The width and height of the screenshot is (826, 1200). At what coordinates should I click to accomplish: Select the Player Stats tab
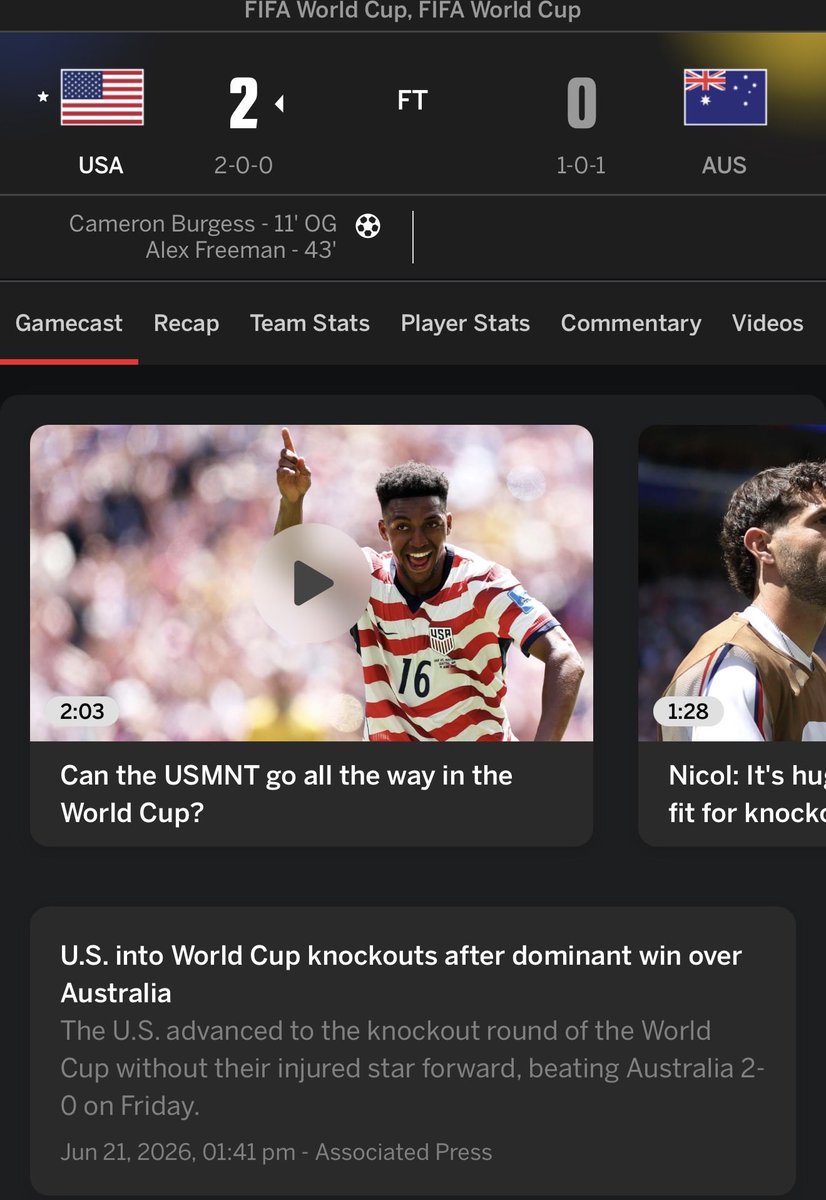coord(465,323)
